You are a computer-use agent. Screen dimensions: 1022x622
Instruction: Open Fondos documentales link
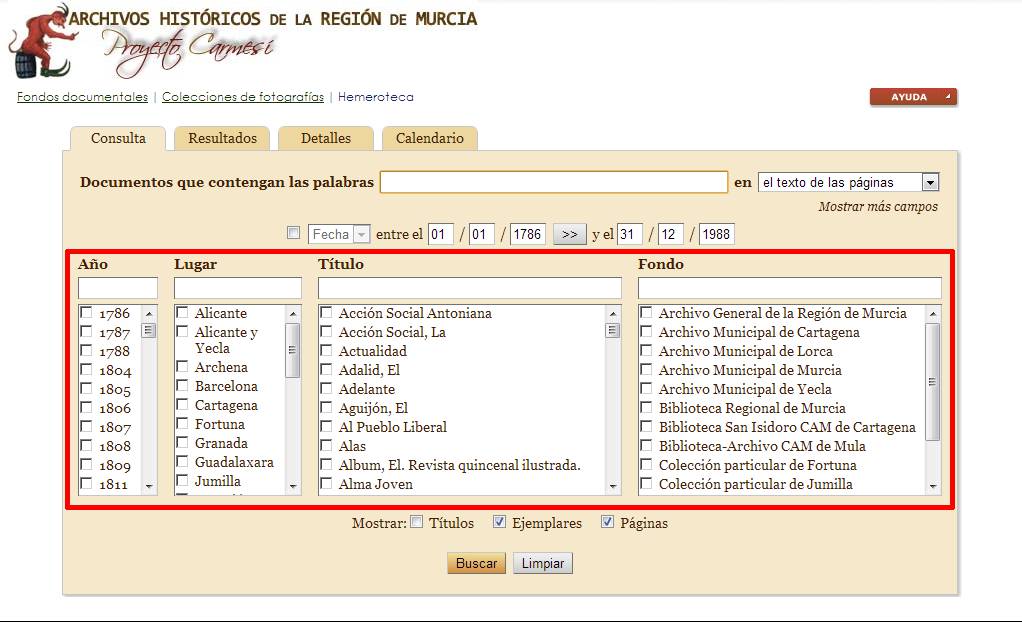click(82, 96)
